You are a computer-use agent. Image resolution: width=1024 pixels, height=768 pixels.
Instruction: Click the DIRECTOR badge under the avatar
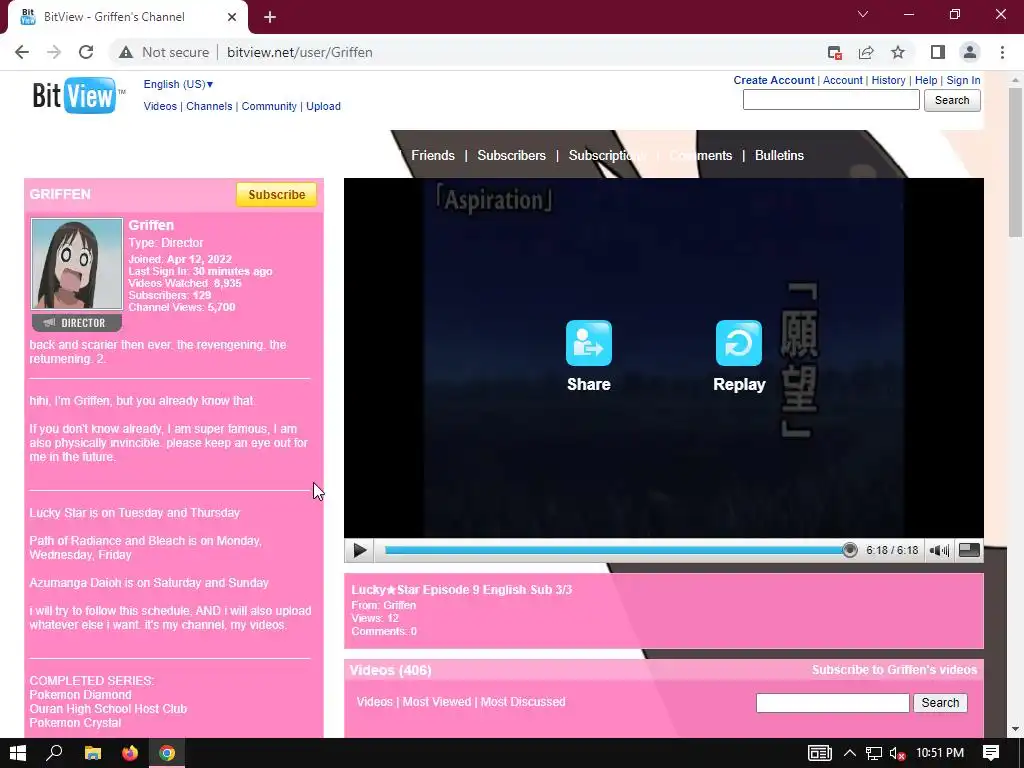77,323
